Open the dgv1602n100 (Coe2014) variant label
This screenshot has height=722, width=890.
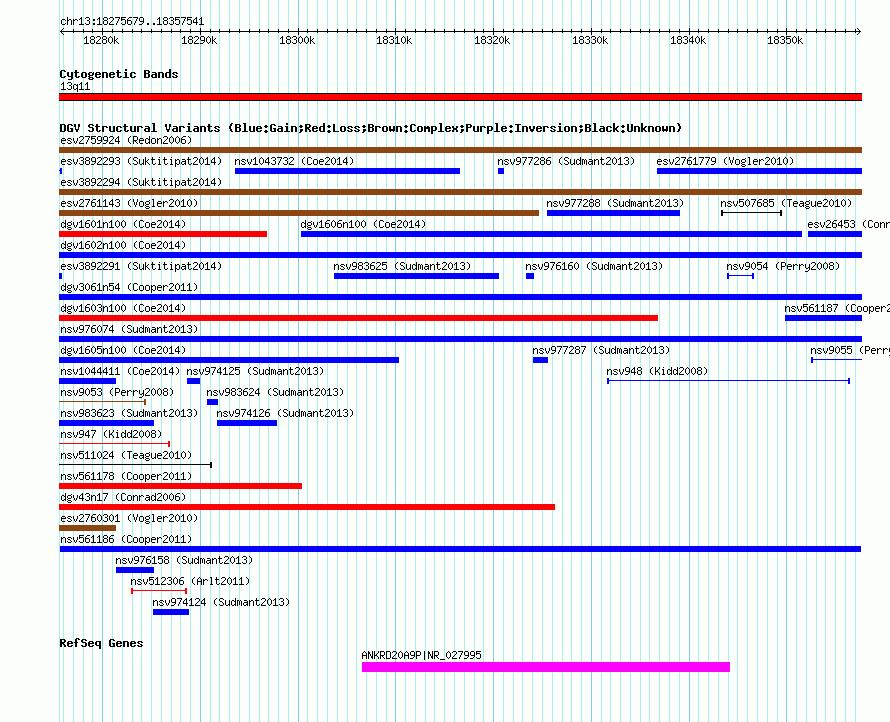(123, 245)
